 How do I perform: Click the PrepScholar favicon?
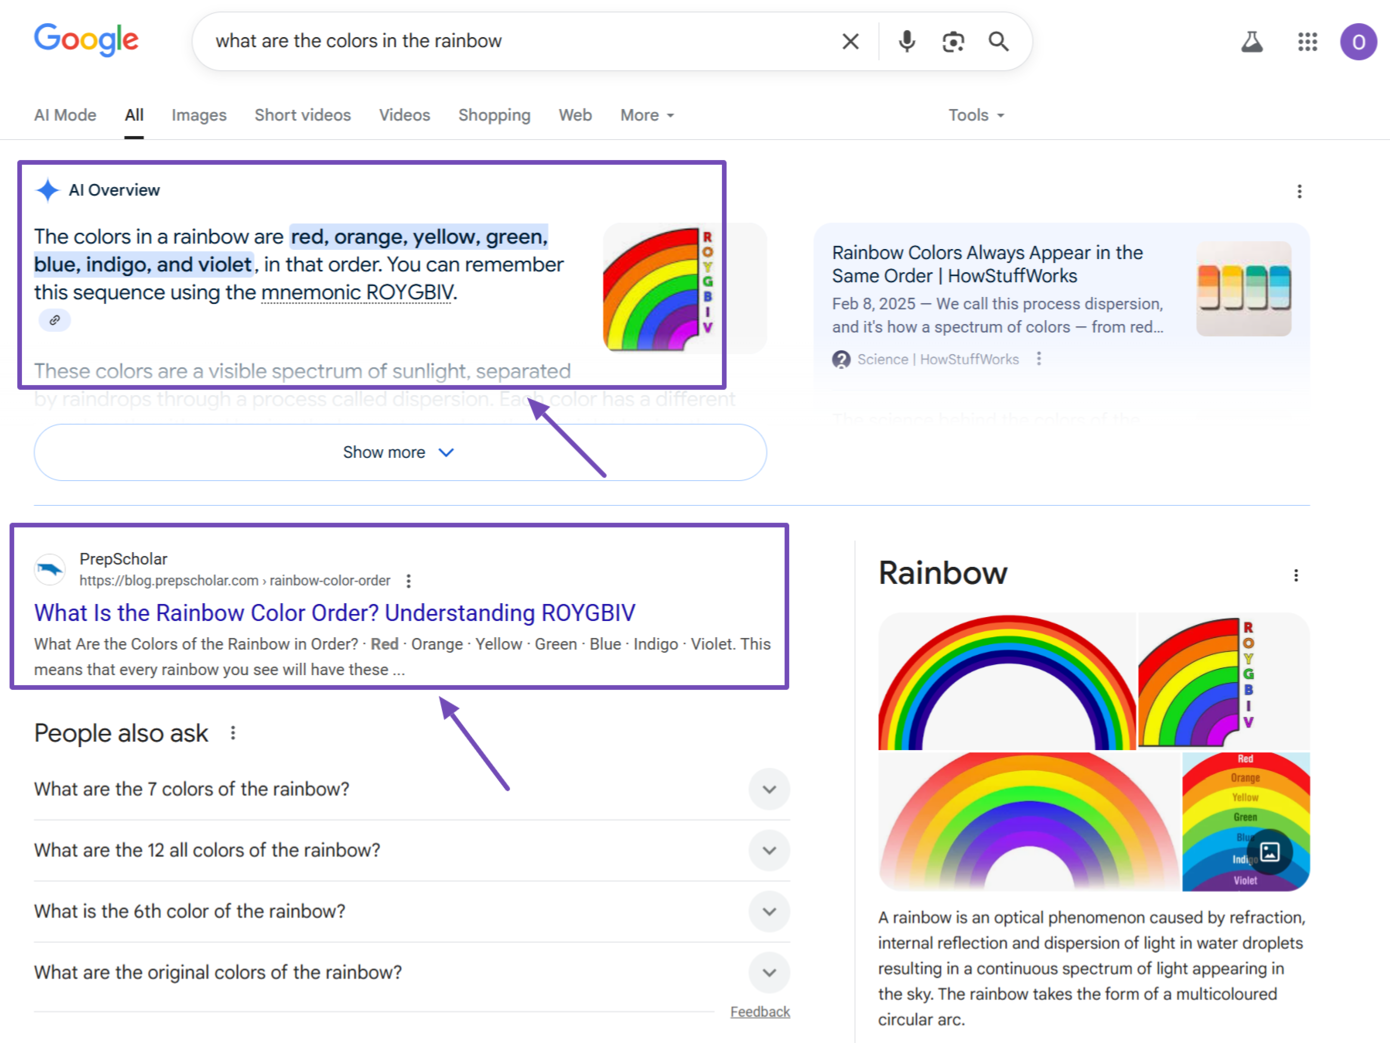click(x=50, y=569)
